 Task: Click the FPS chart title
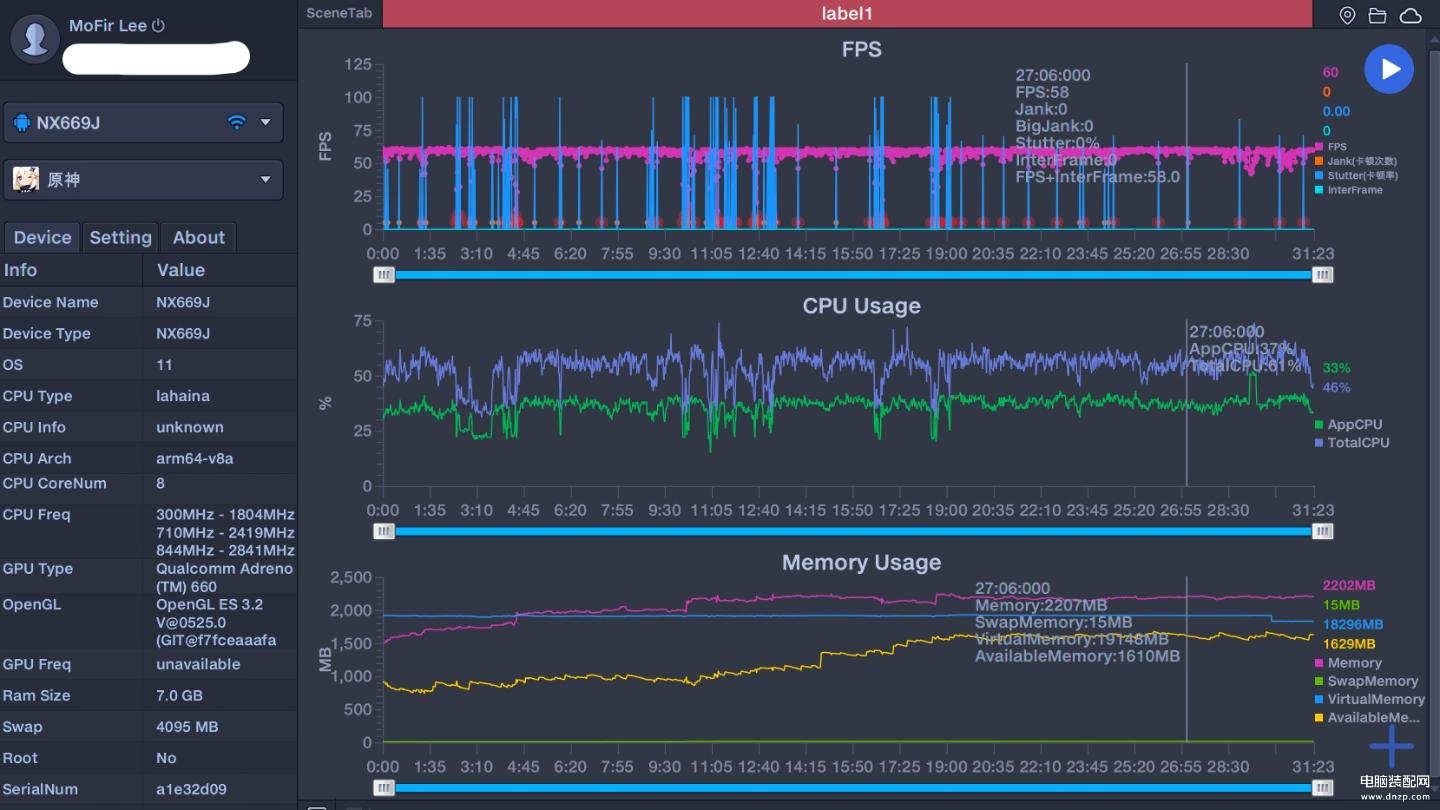(861, 49)
